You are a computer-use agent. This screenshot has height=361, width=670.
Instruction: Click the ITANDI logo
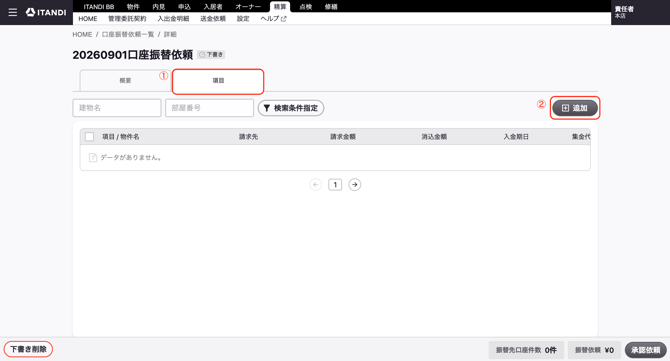click(46, 12)
